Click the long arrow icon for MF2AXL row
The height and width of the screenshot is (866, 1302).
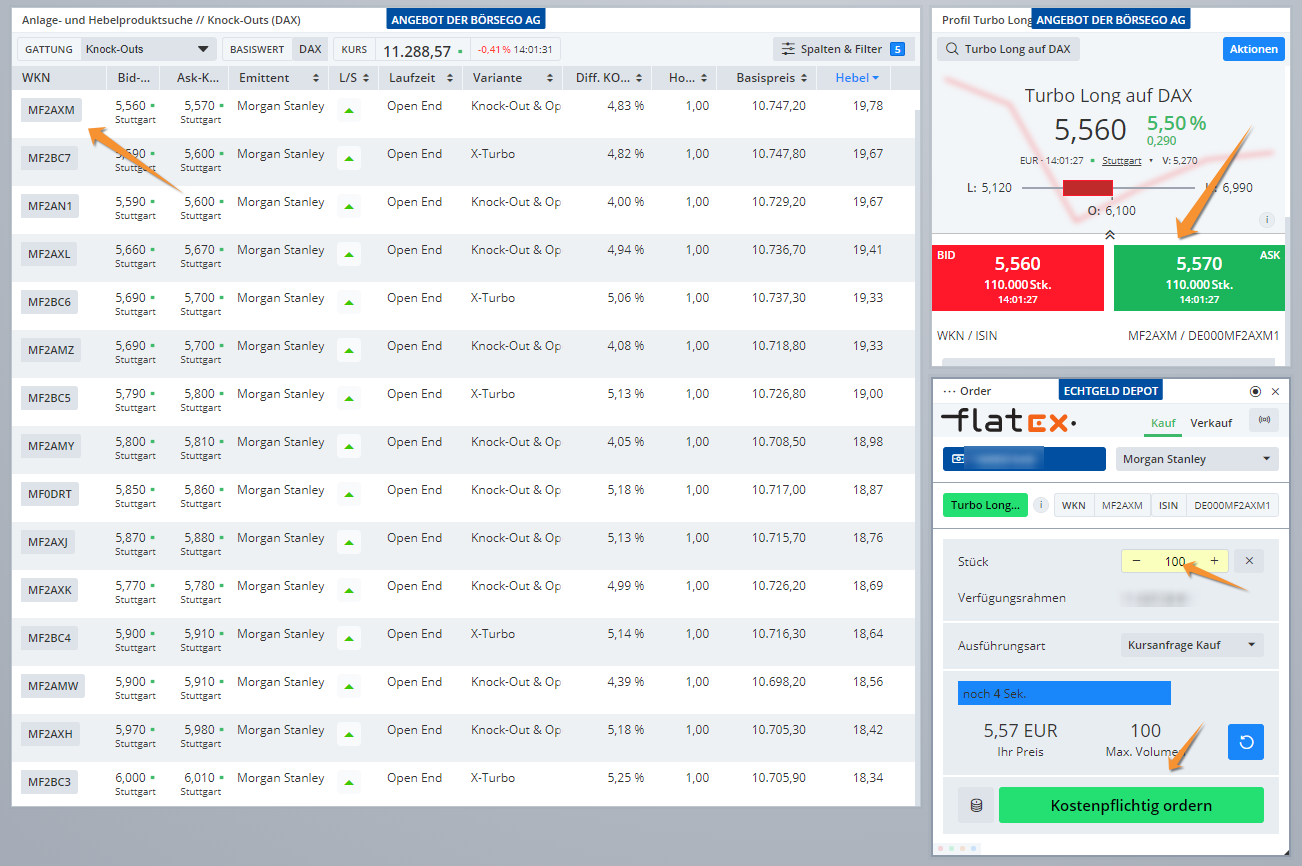point(349,254)
